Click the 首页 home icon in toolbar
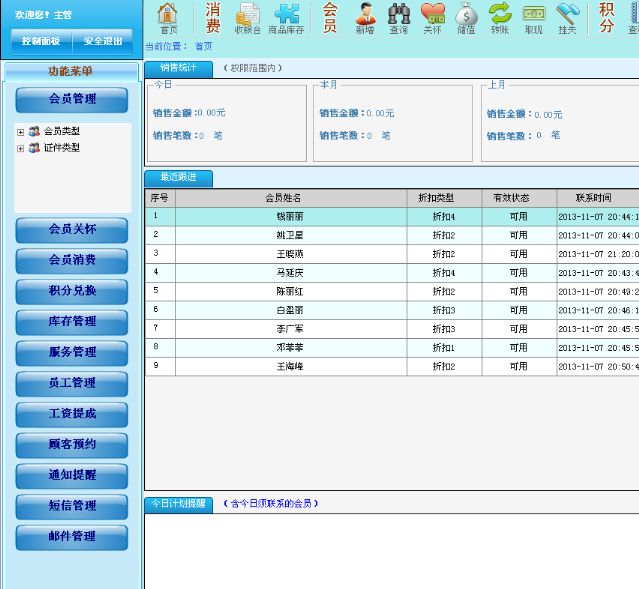This screenshot has height=589, width=639. coord(168,17)
